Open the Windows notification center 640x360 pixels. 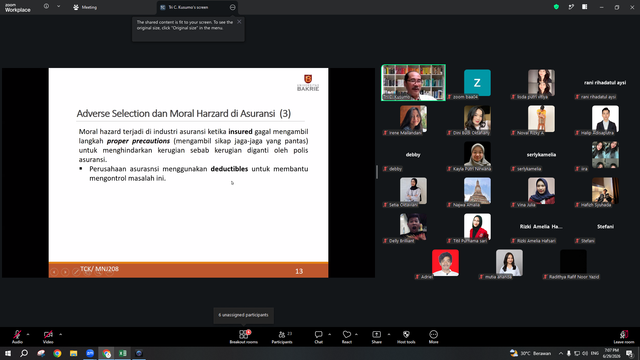pos(629,353)
